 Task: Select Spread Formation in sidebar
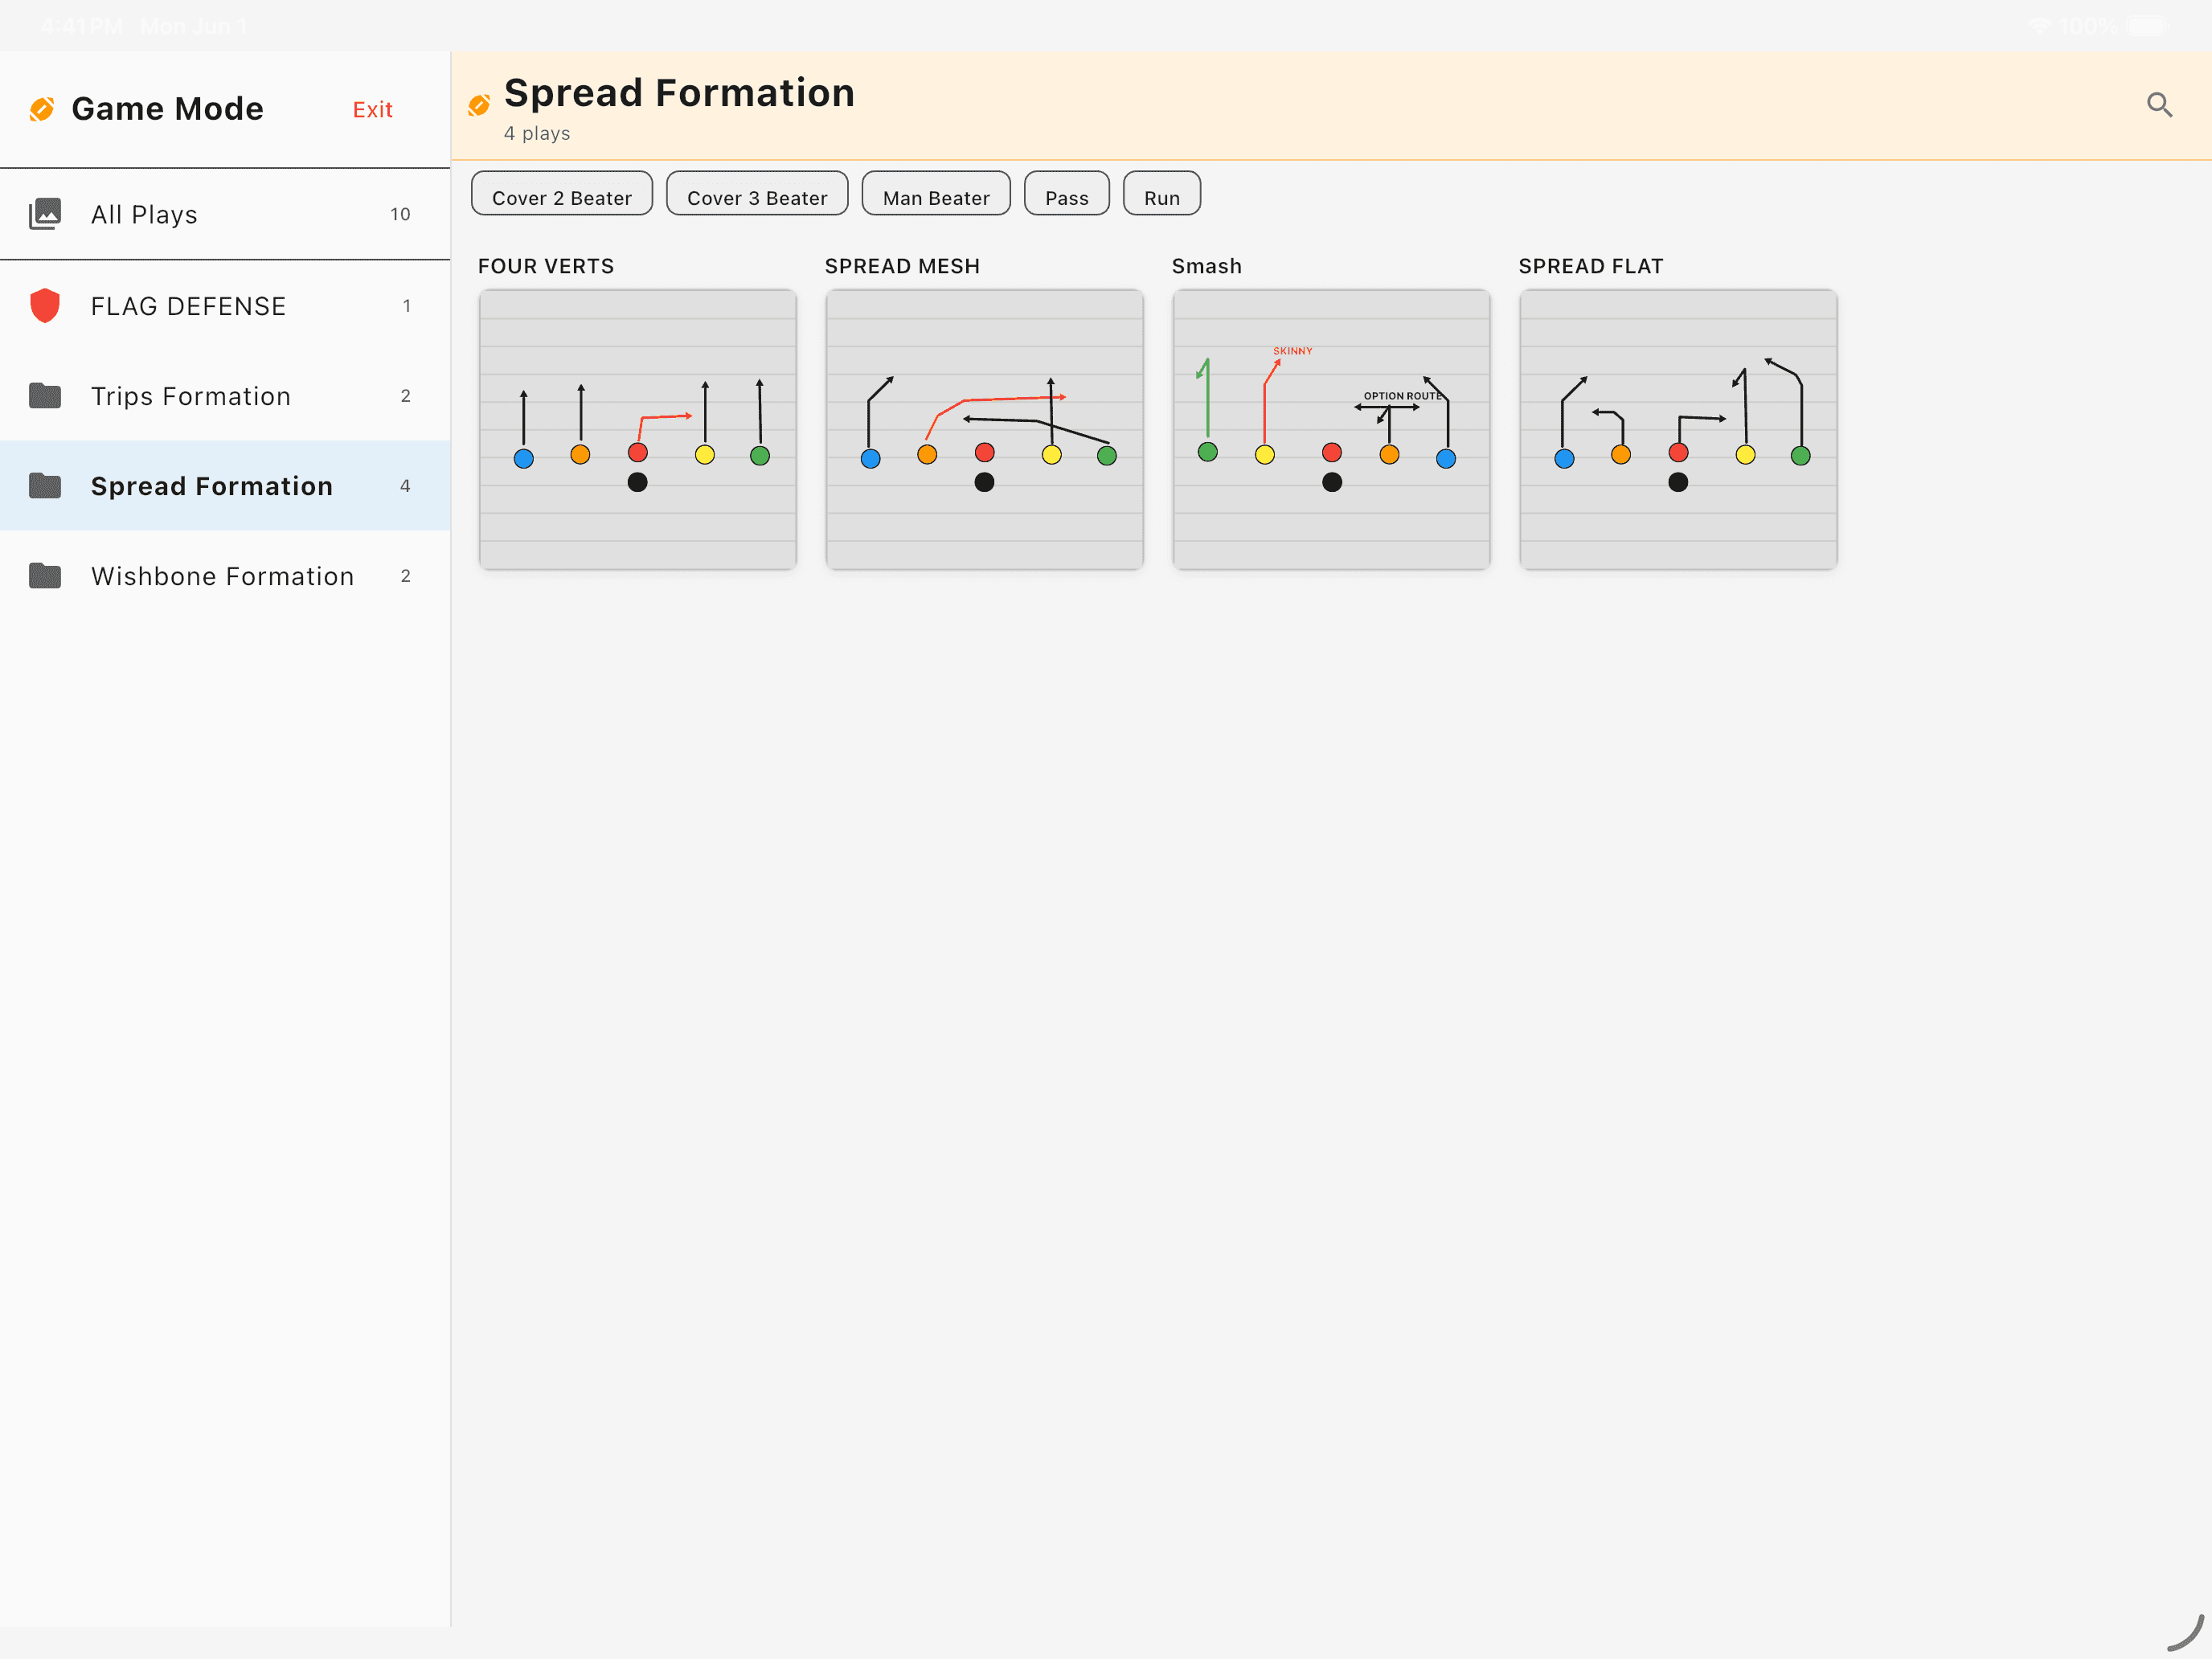225,486
